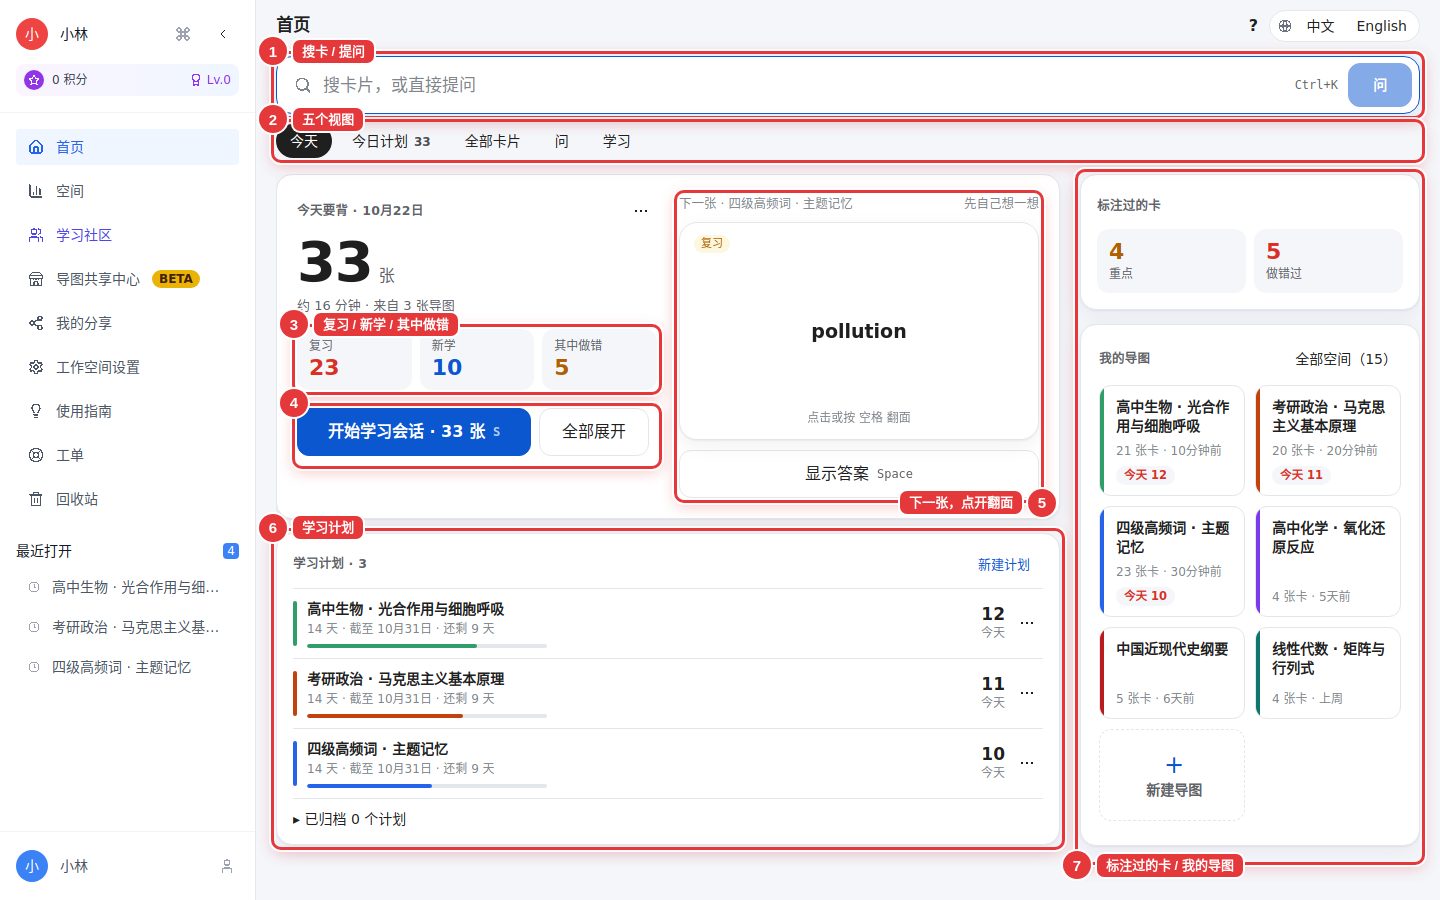Click 开始学习会话 · 33 张 button

coord(414,431)
